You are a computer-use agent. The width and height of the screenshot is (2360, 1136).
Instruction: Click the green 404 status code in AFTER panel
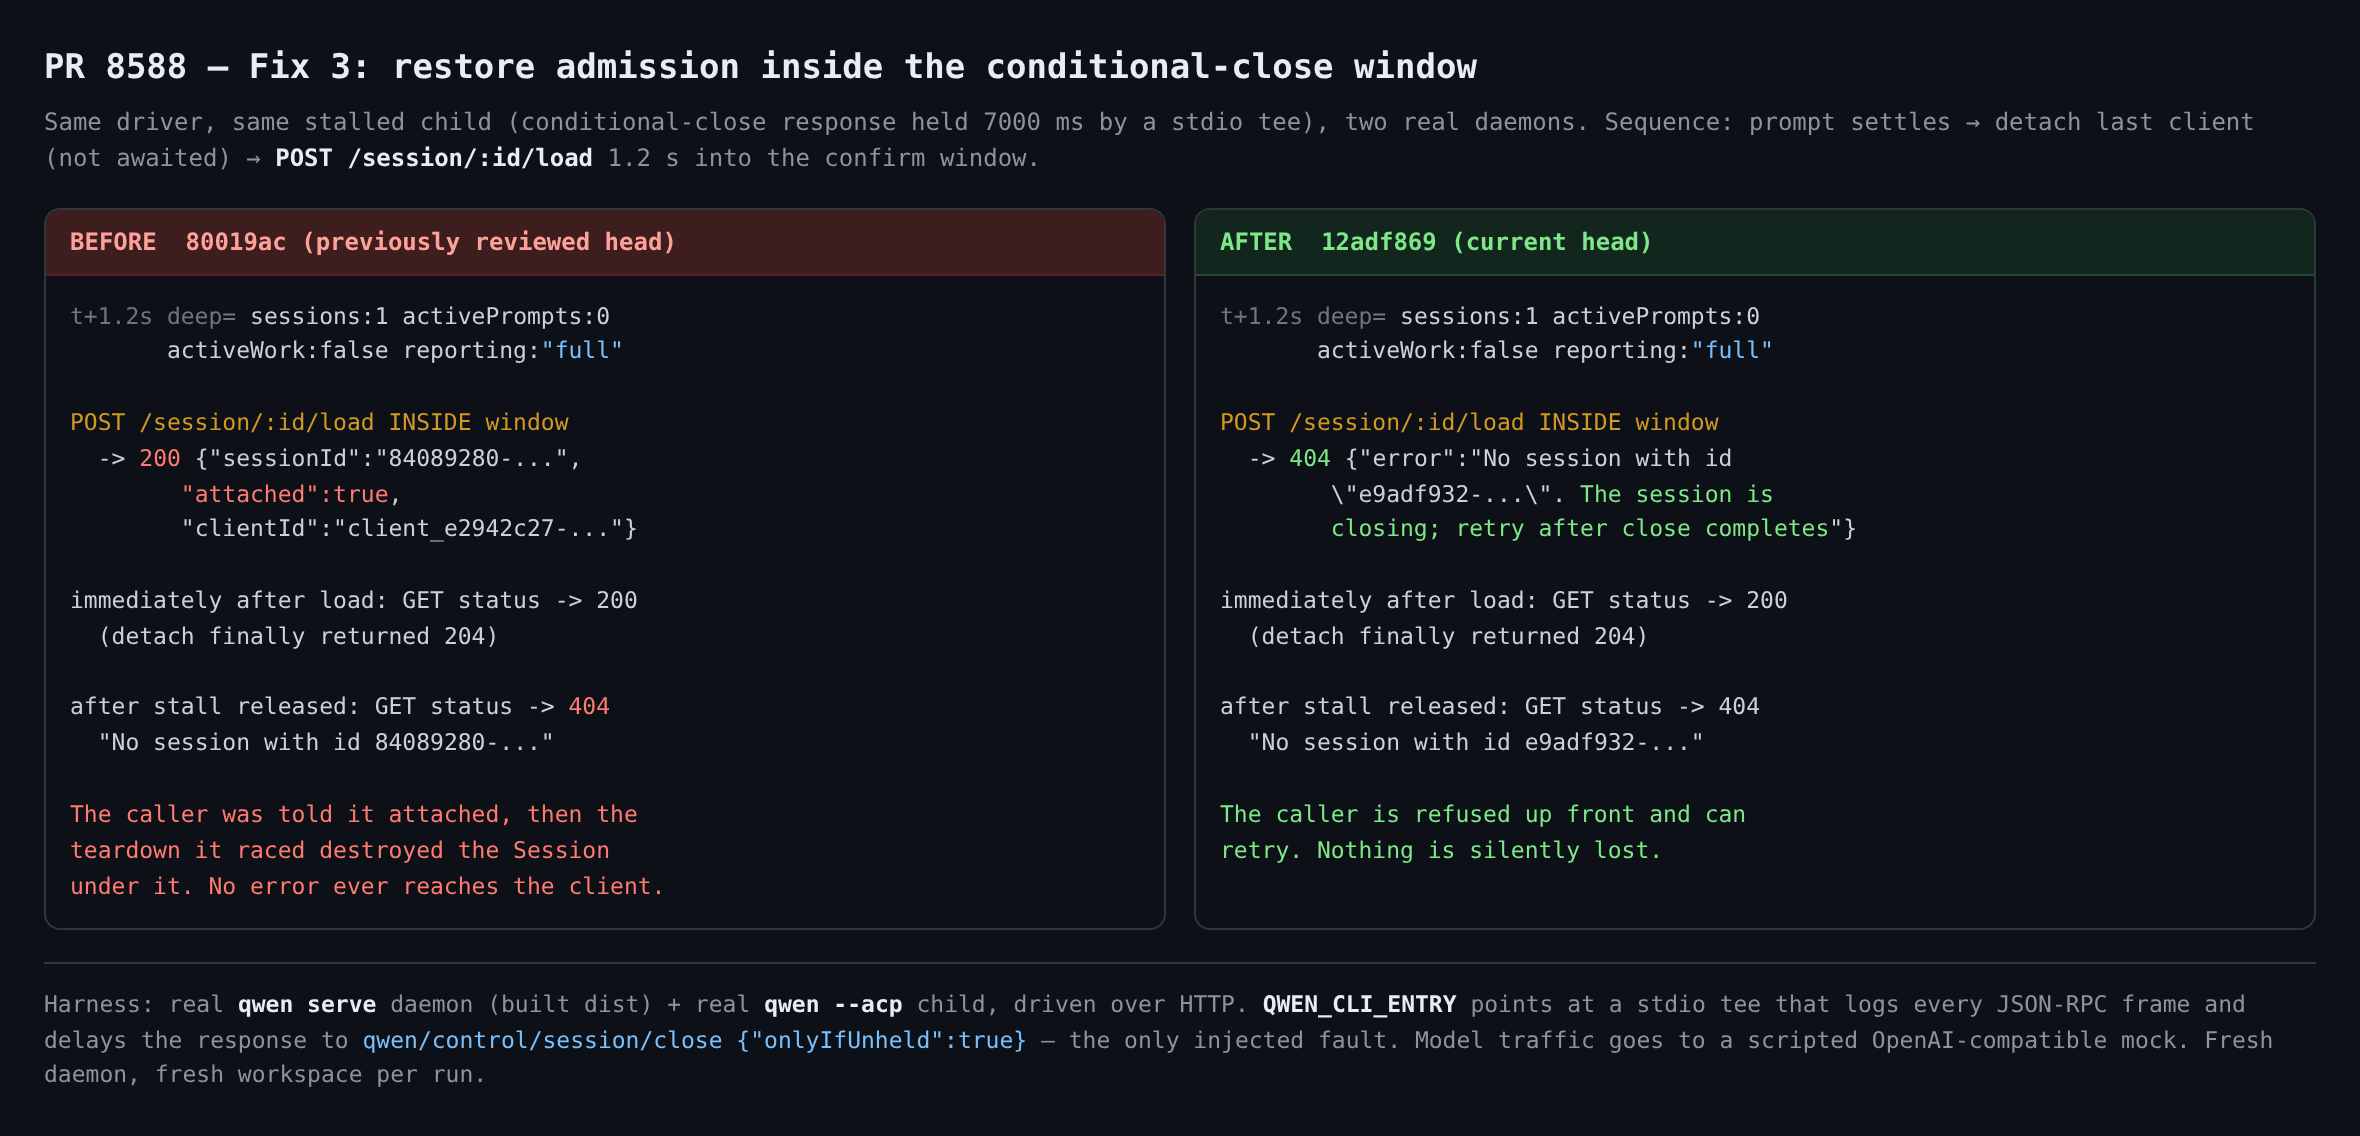[x=1310, y=458]
